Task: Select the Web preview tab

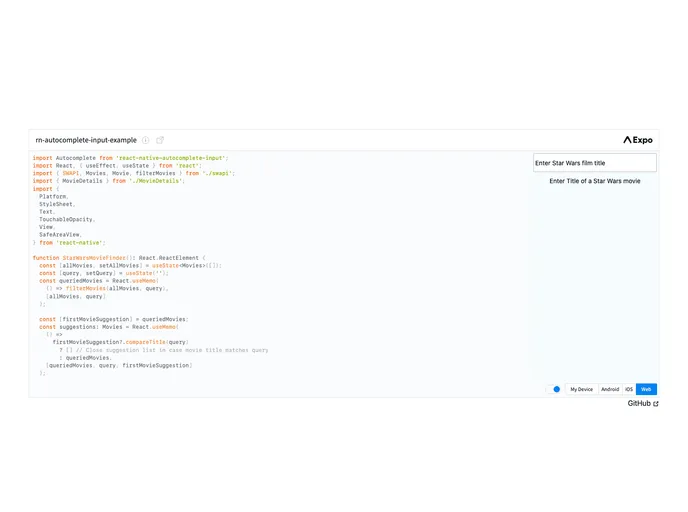Action: pyautogui.click(x=646, y=389)
